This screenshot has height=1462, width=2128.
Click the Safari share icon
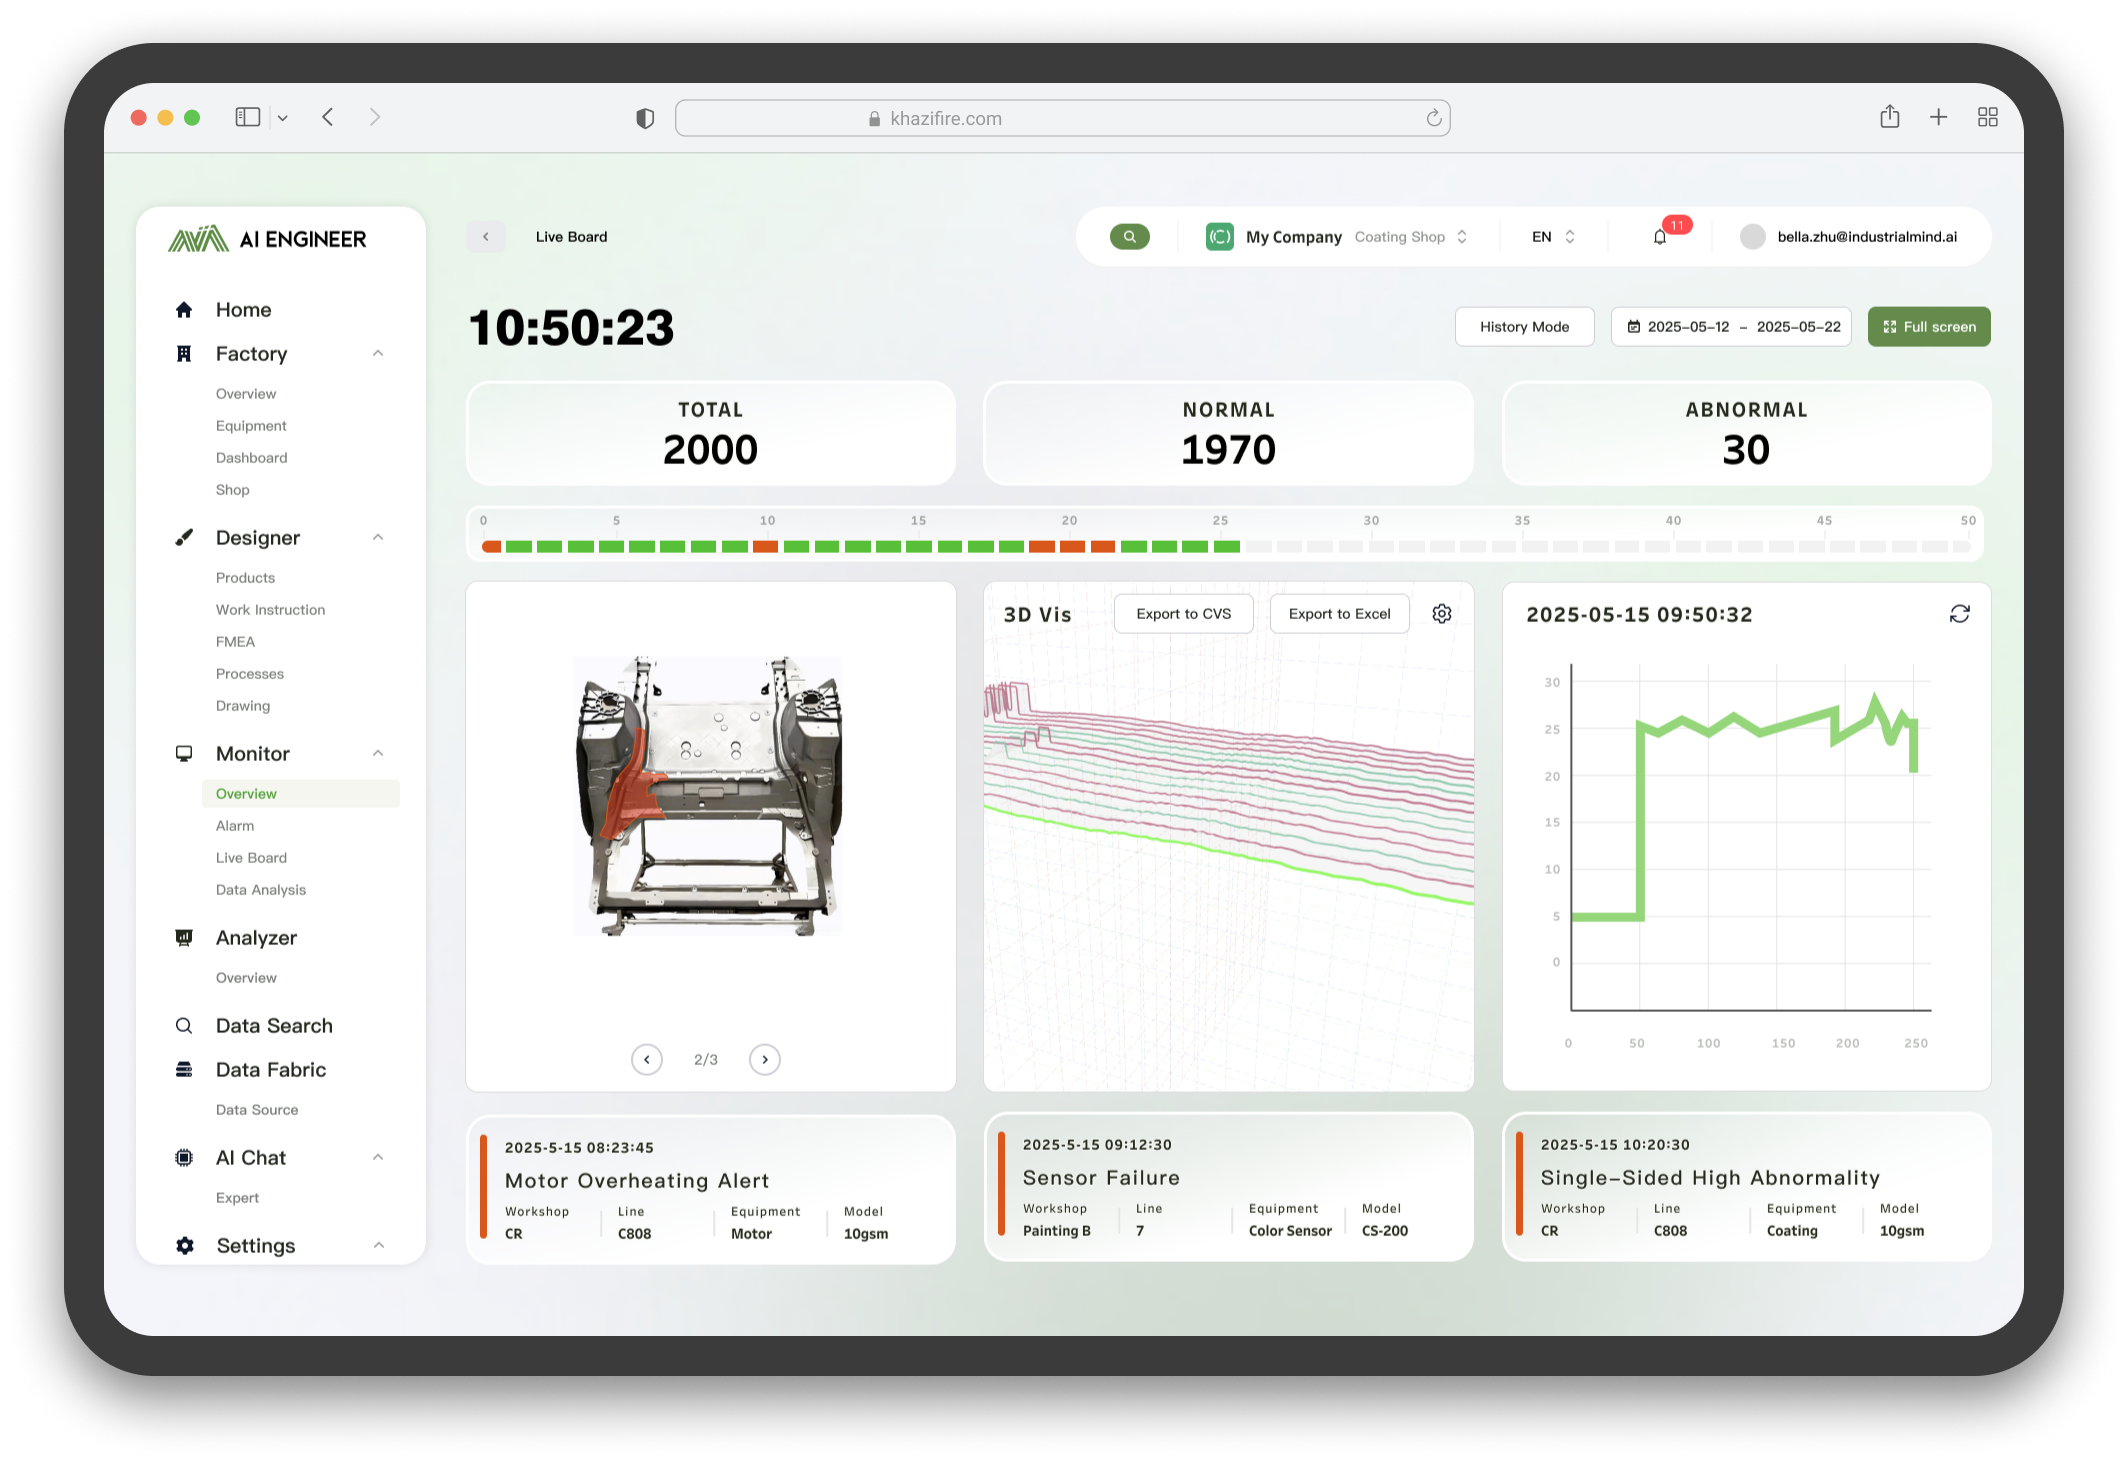click(x=1889, y=118)
